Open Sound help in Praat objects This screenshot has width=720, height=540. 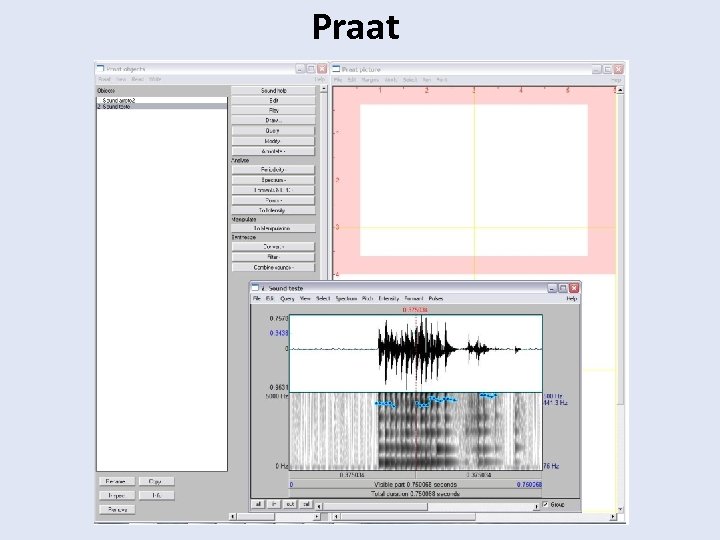[x=273, y=90]
